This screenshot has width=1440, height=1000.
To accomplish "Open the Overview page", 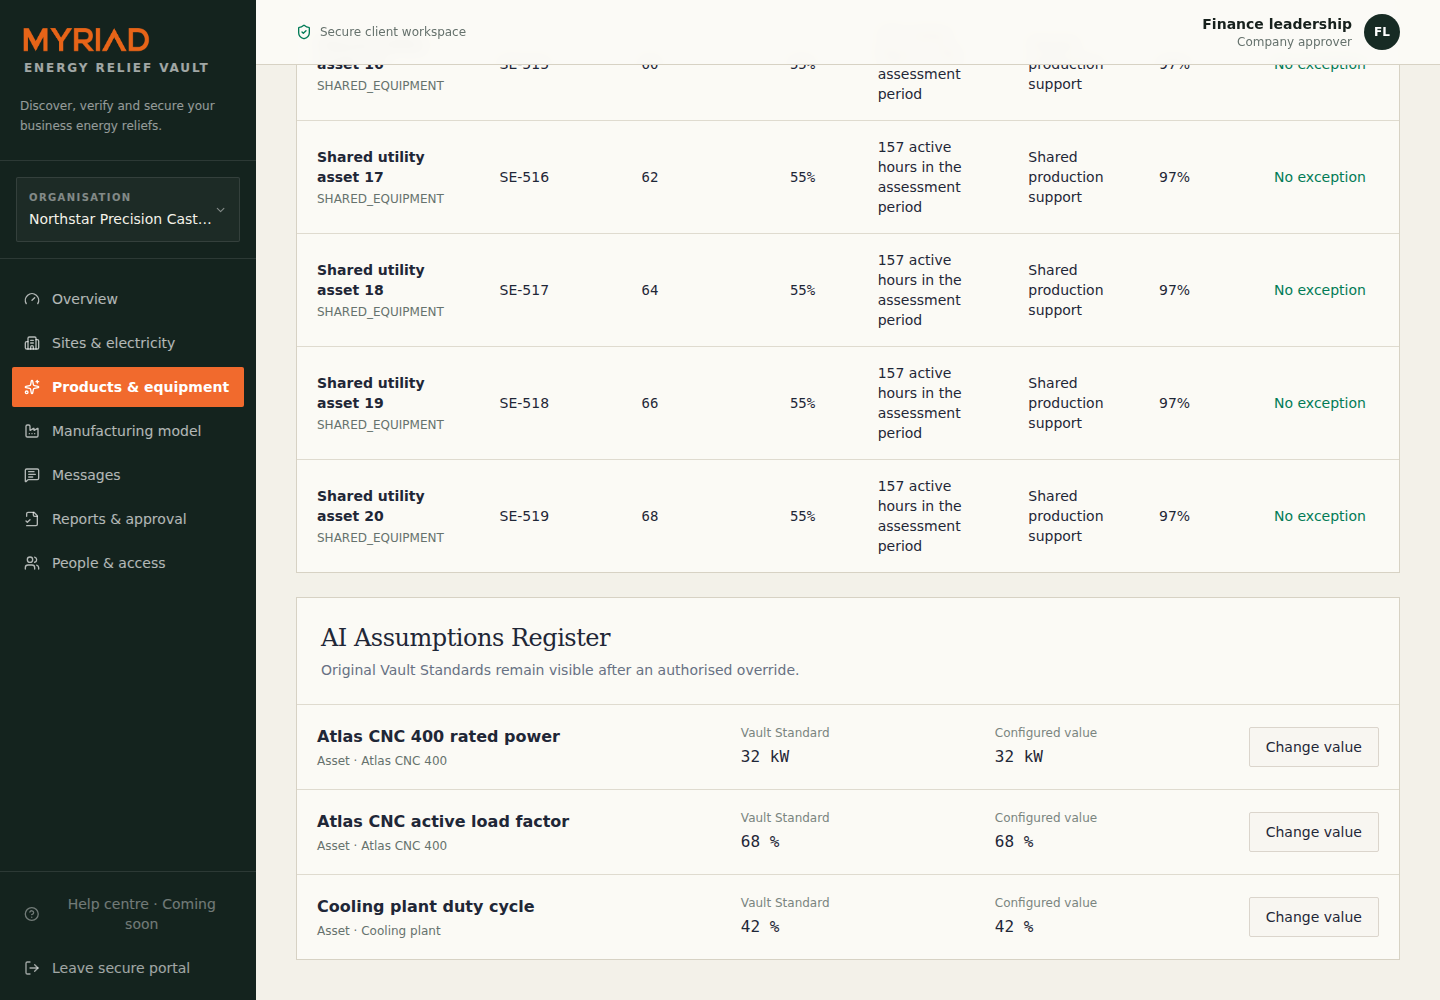I will pos(128,299).
